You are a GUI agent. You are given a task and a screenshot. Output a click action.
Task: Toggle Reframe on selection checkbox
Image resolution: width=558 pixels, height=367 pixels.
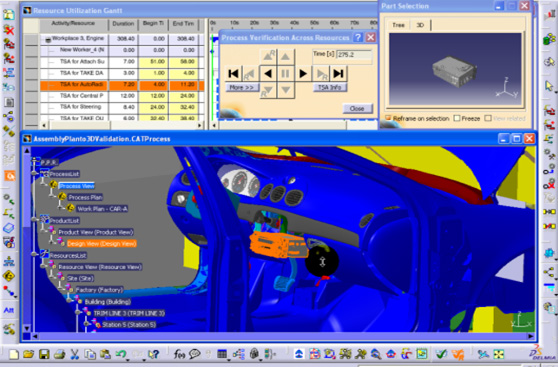(388, 118)
